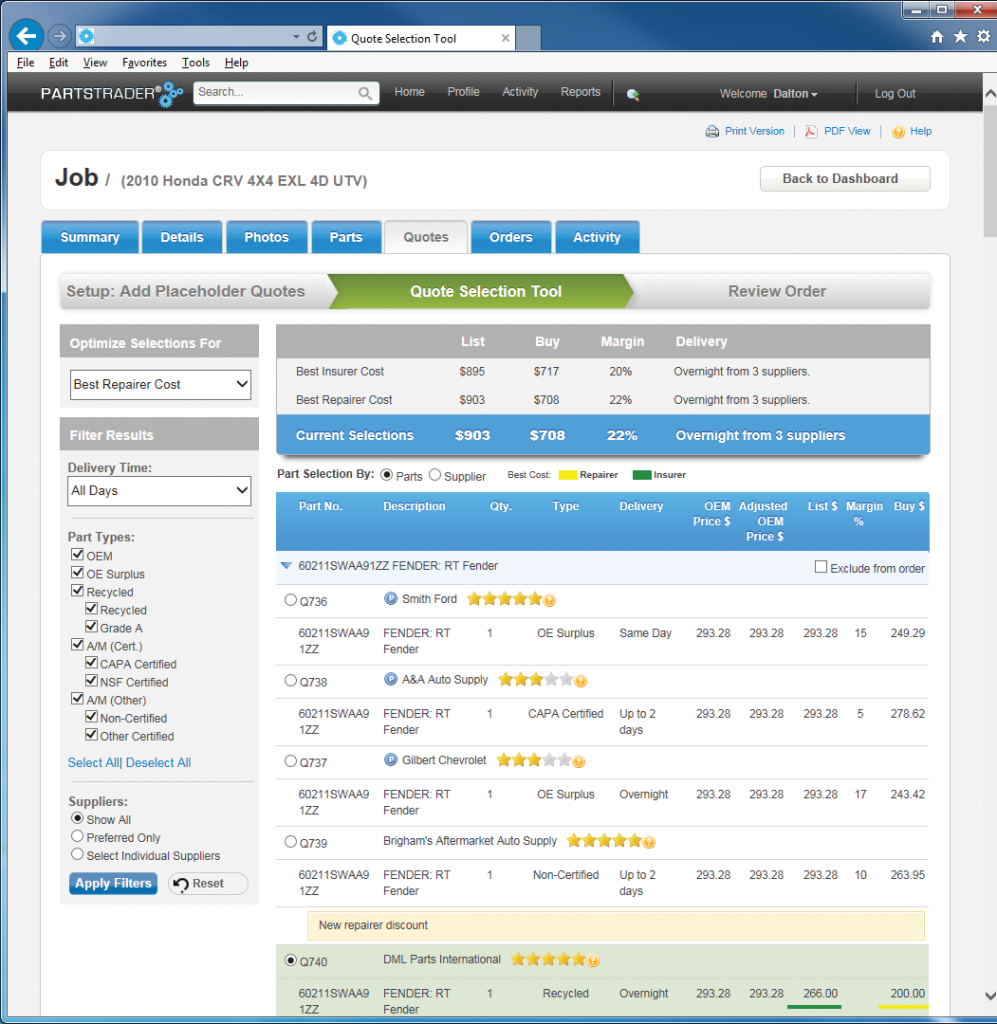Click the Smith Ford five-star rating

point(505,599)
